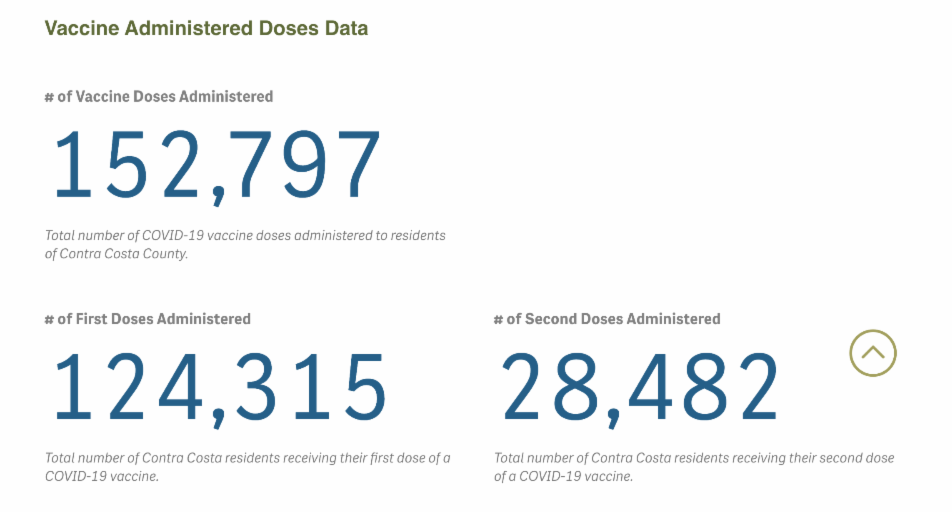The width and height of the screenshot is (952, 512).
Task: Click the 152,797 total doses figure
Action: [216, 164]
